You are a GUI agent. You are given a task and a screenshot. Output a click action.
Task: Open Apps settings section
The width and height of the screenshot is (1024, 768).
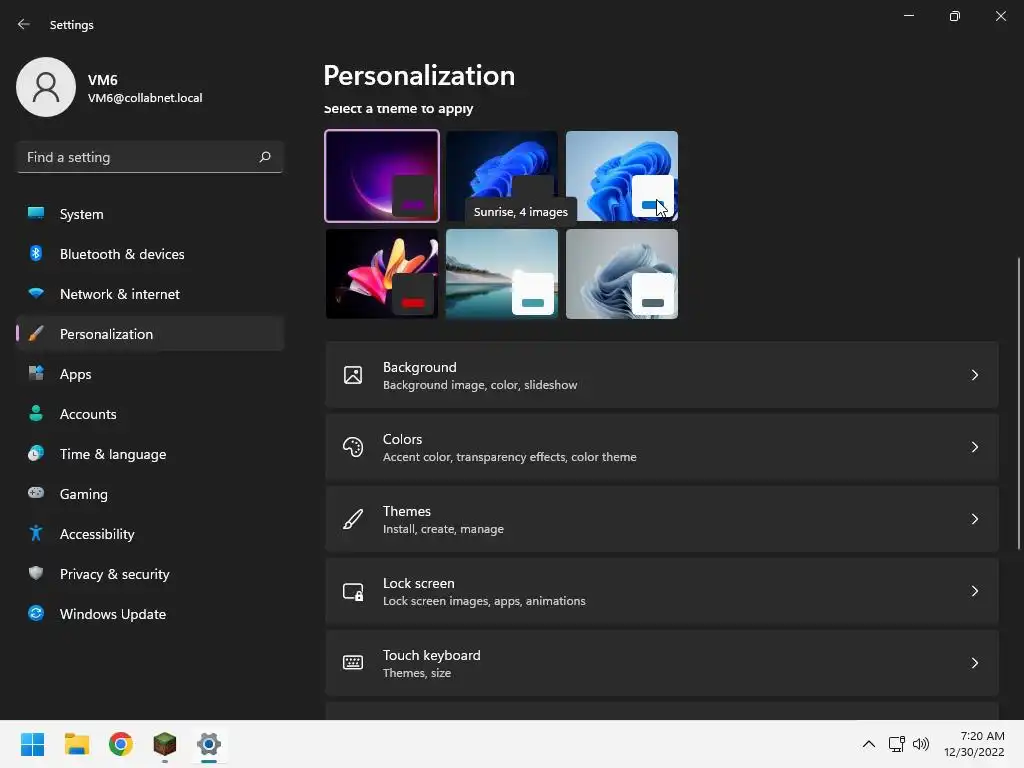pyautogui.click(x=150, y=374)
